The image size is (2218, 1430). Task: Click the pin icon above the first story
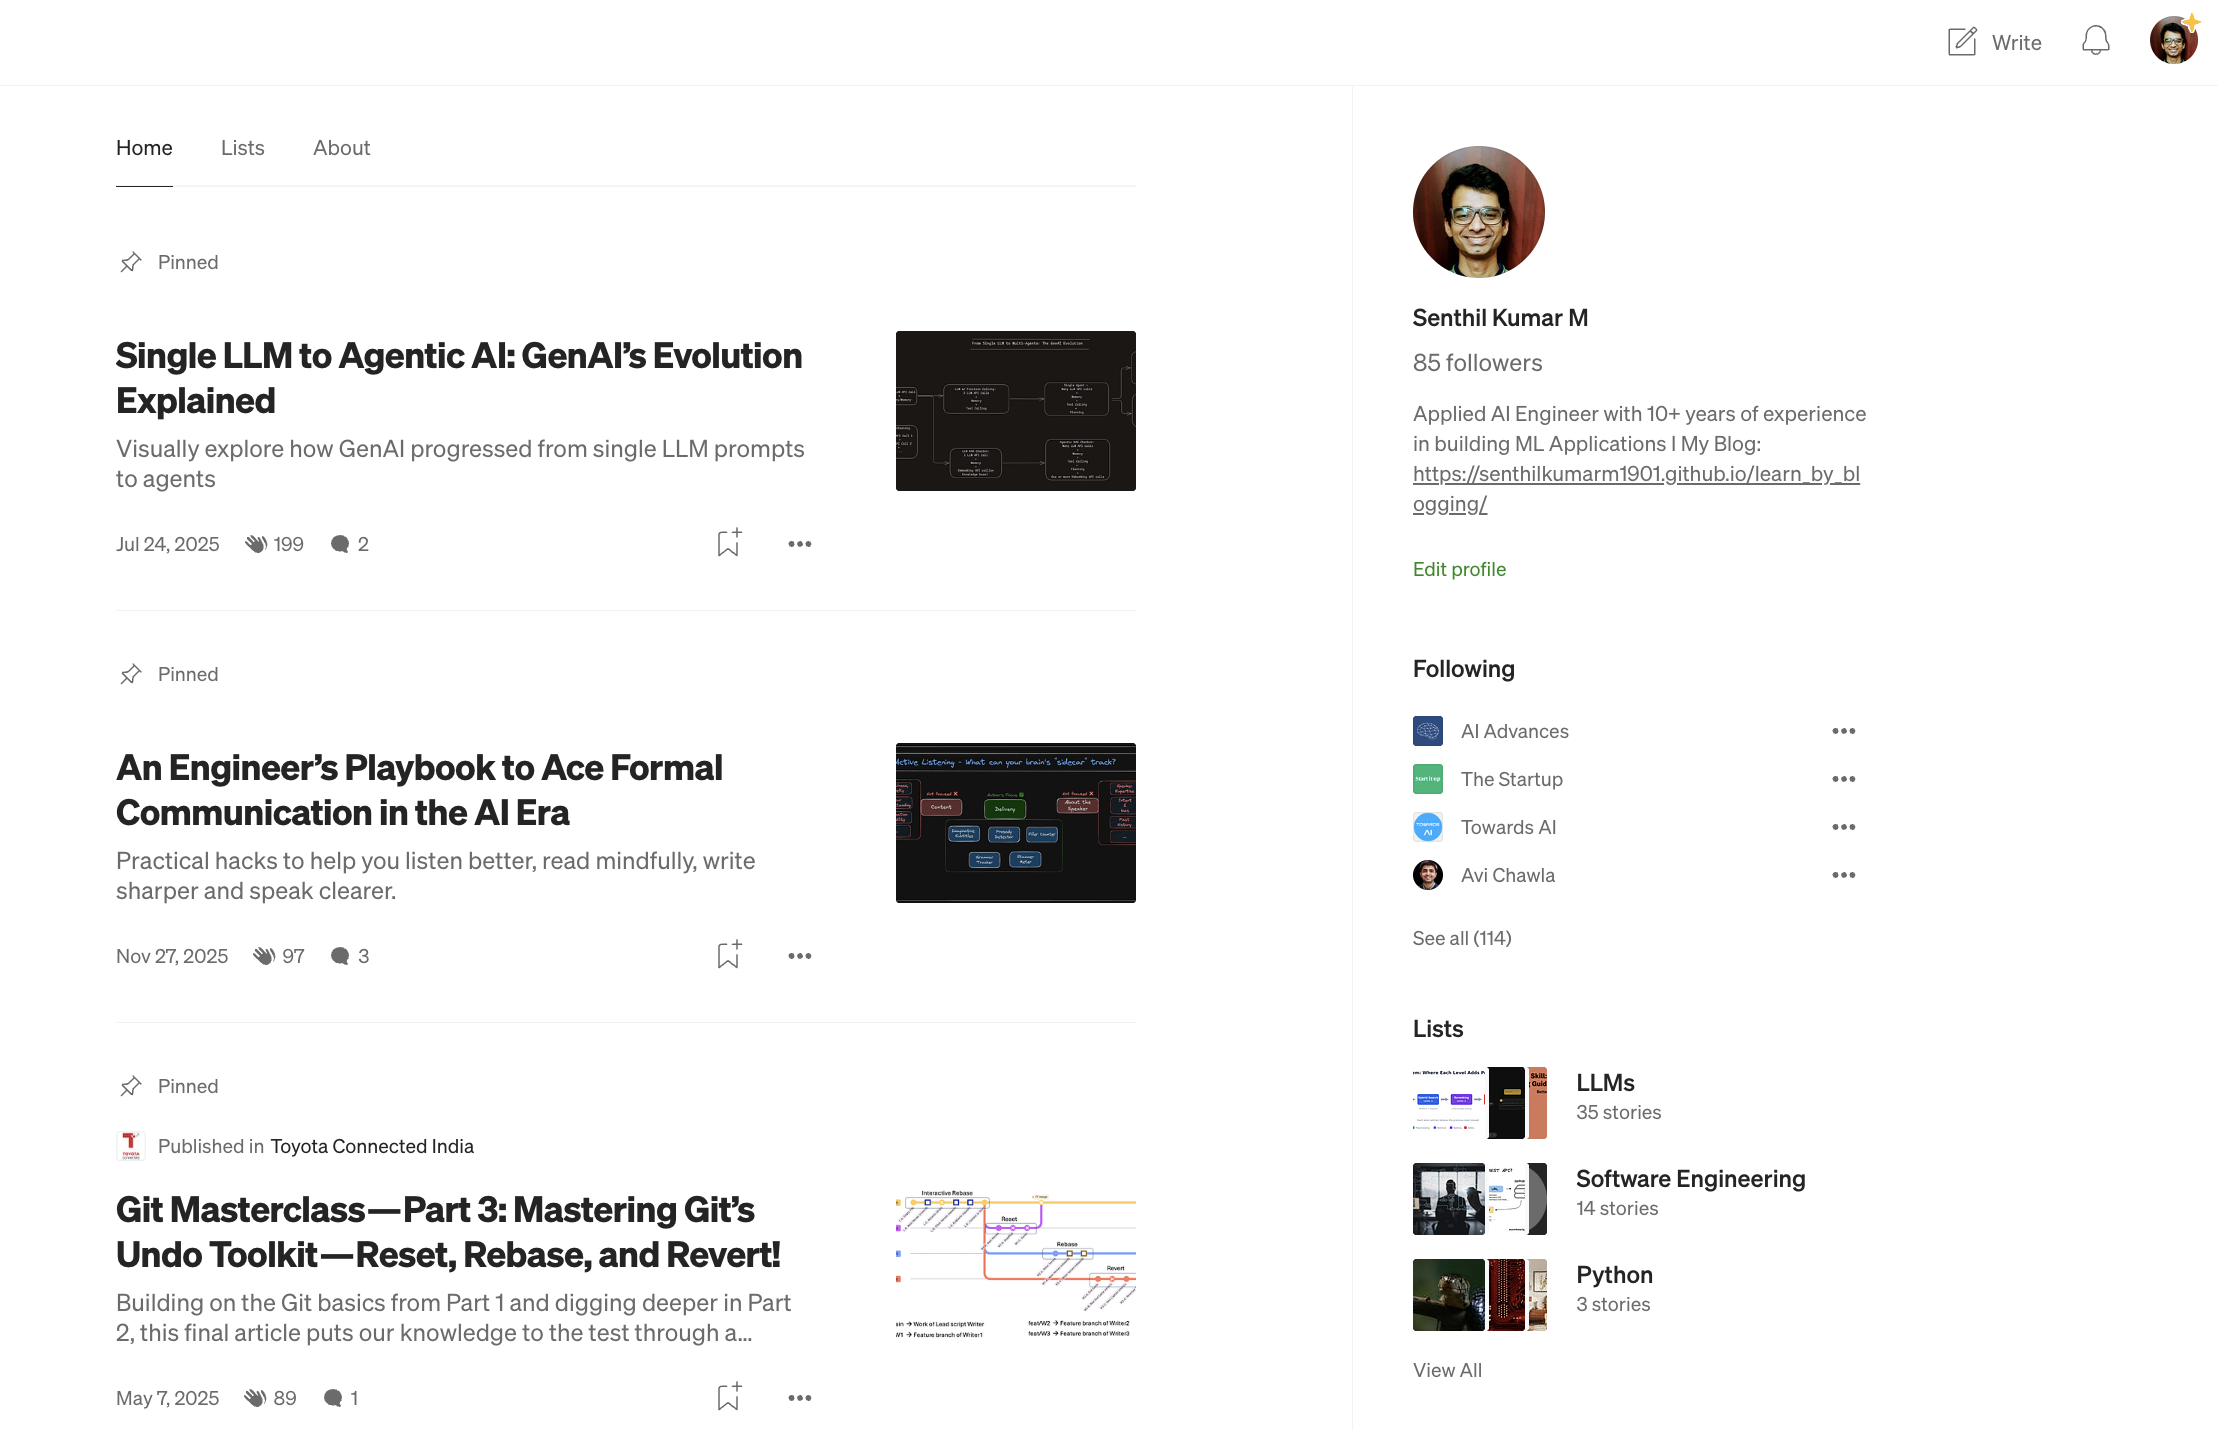[131, 261]
